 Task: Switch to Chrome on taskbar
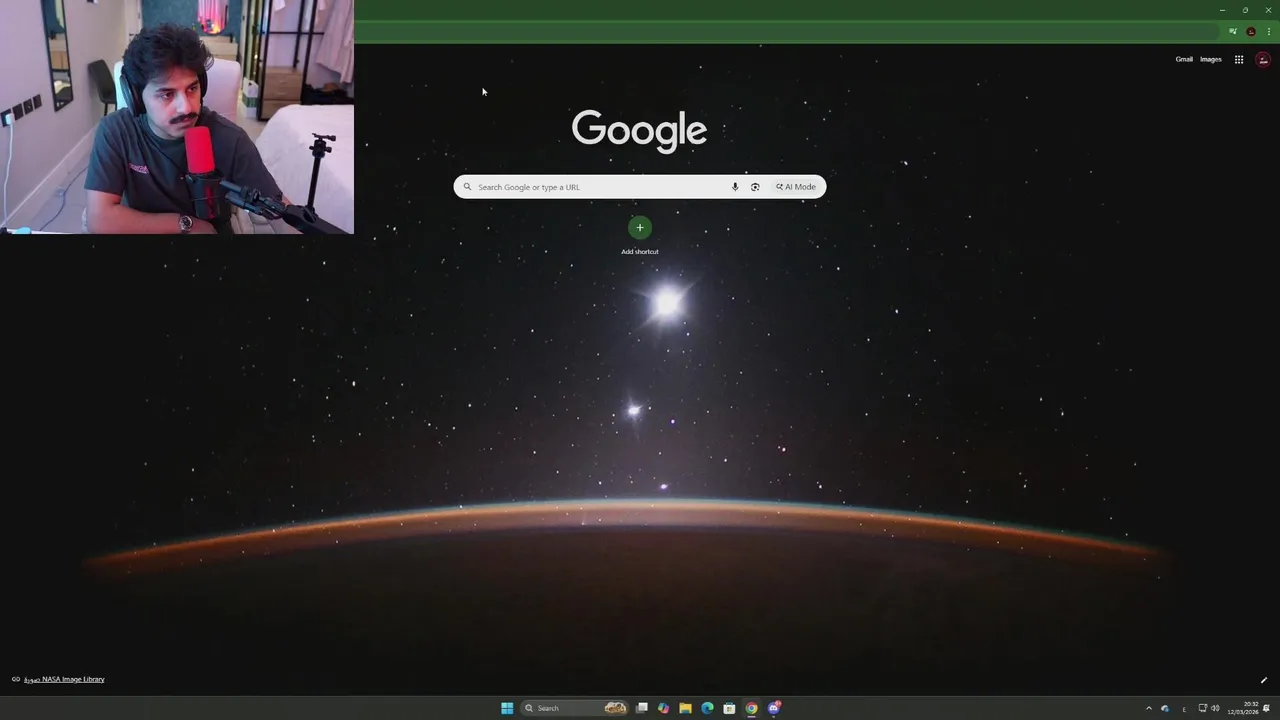click(751, 708)
